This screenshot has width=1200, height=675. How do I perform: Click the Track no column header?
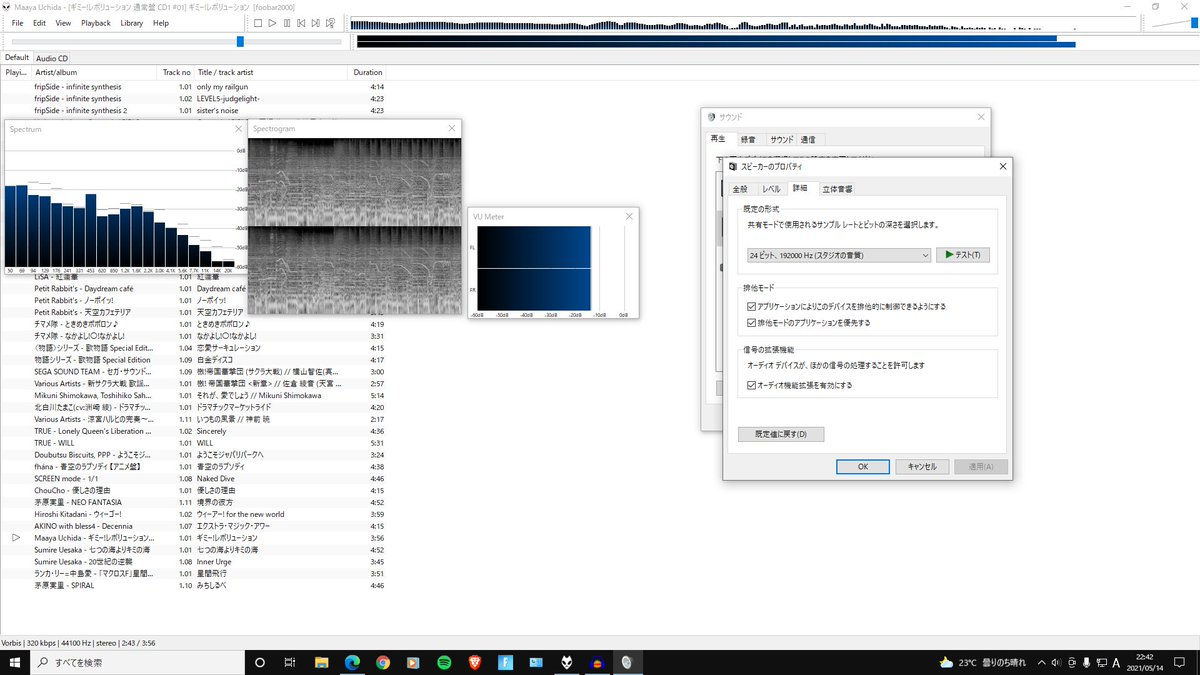(x=176, y=72)
